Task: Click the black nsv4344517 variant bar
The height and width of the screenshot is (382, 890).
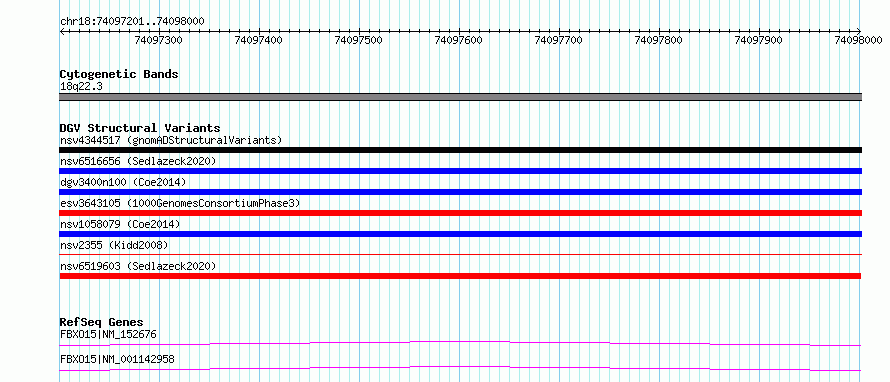Action: [x=460, y=150]
